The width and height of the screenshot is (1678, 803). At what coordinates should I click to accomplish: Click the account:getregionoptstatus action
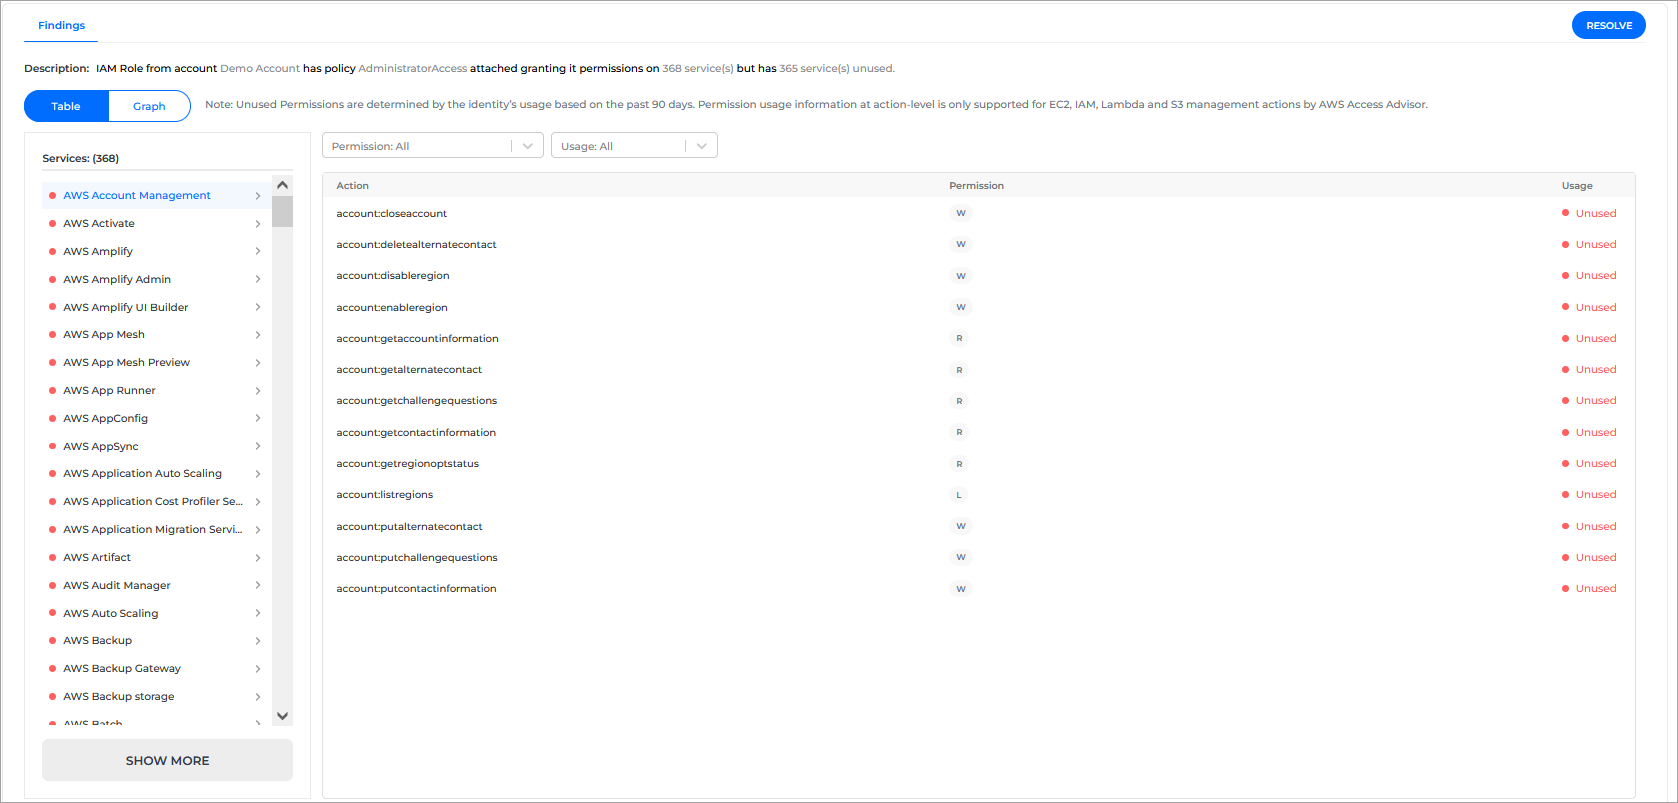pyautogui.click(x=407, y=464)
